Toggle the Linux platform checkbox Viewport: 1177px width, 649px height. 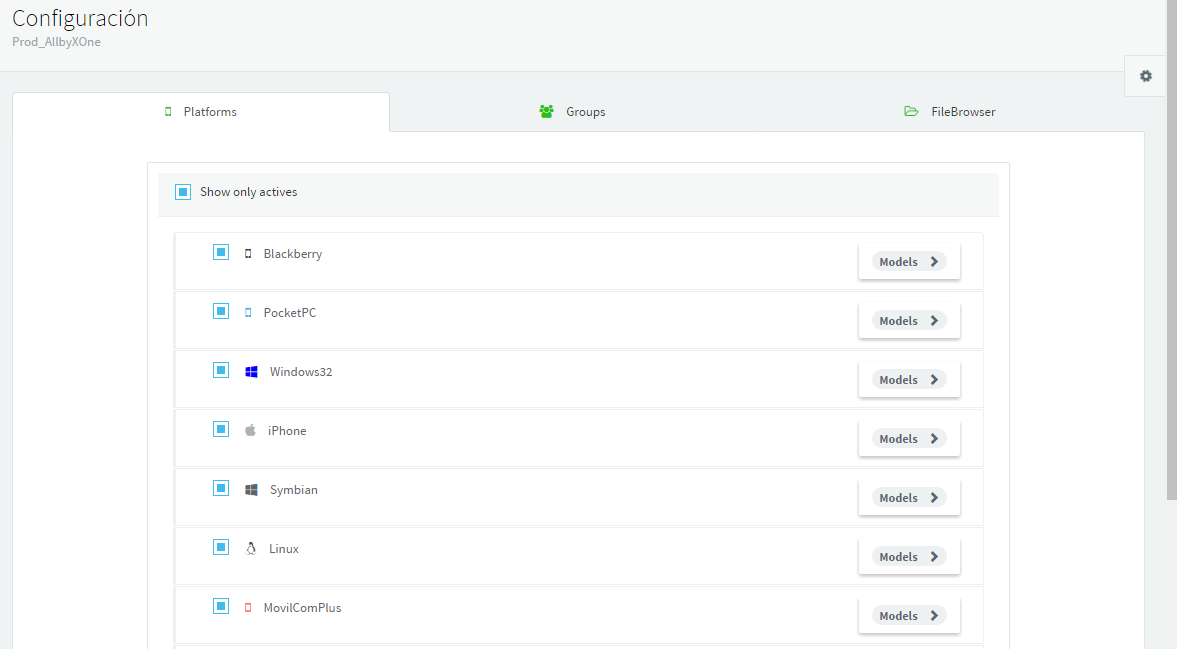221,547
